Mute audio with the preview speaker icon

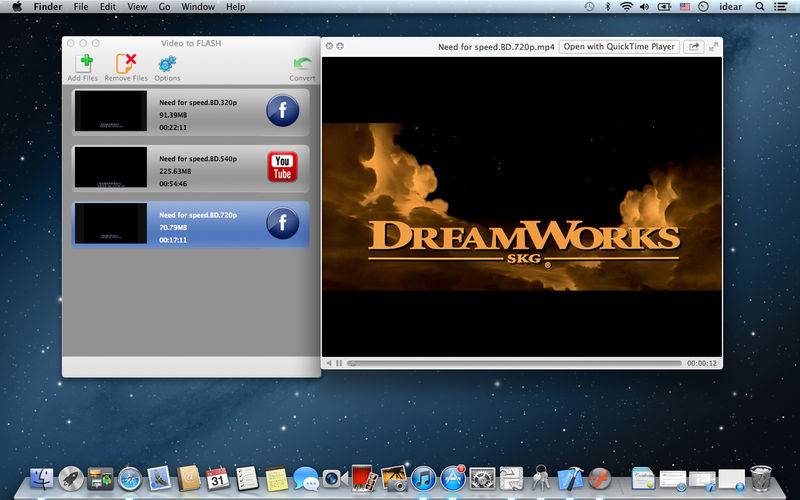(329, 363)
